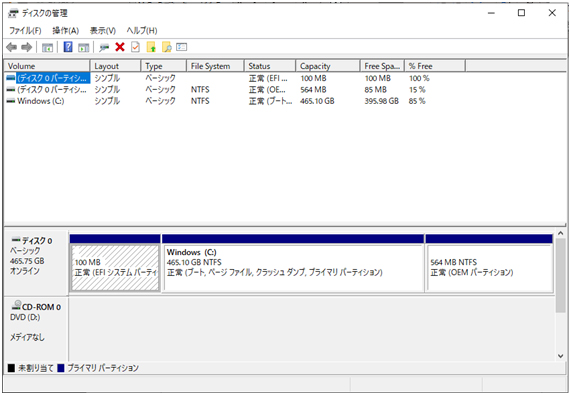Click the scroll down arrow in disk pane
This screenshot has width=571, height=395.
[560, 356]
